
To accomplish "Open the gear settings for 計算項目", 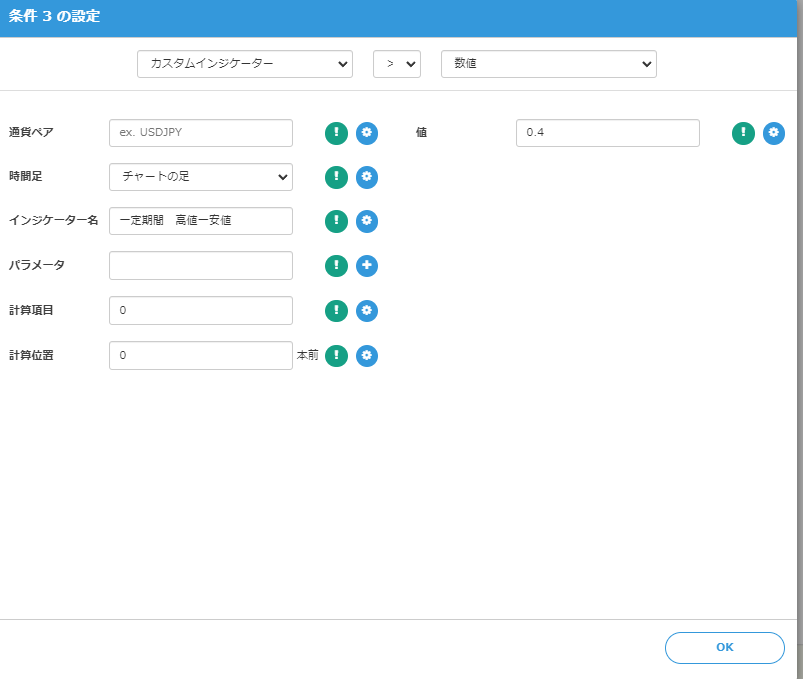I will pos(367,311).
